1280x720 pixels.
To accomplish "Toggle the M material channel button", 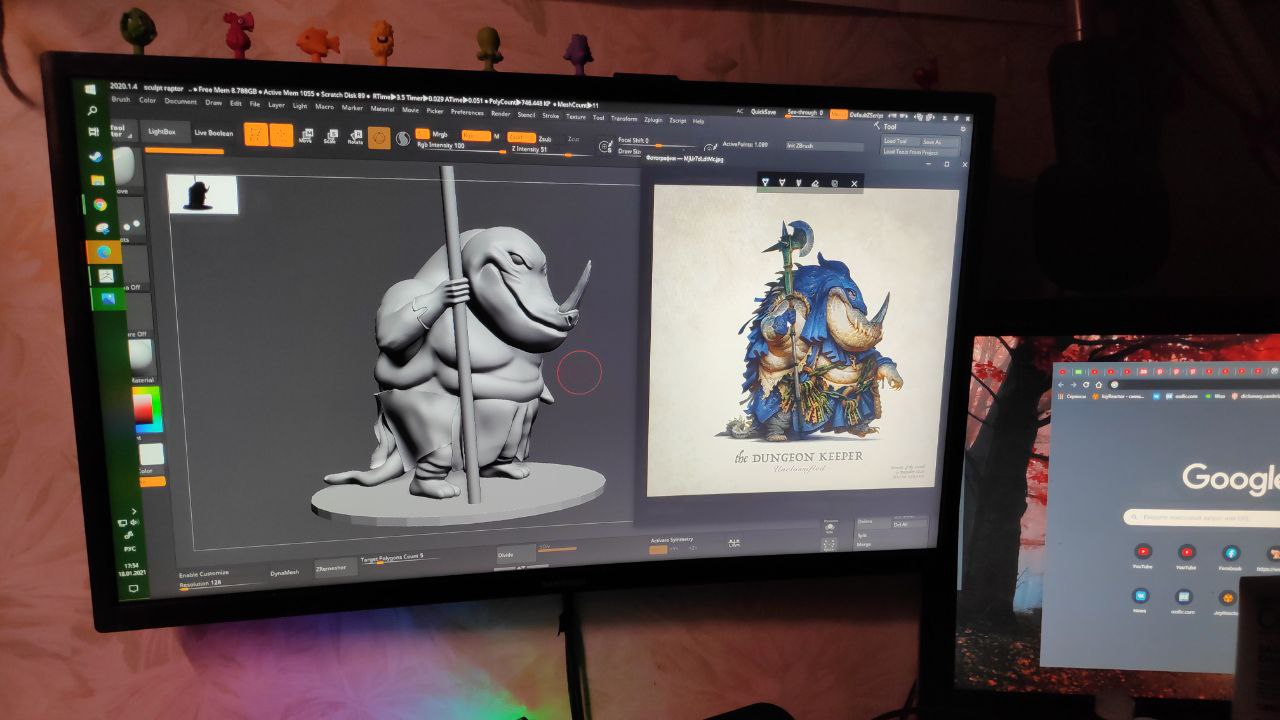I will pos(497,136).
